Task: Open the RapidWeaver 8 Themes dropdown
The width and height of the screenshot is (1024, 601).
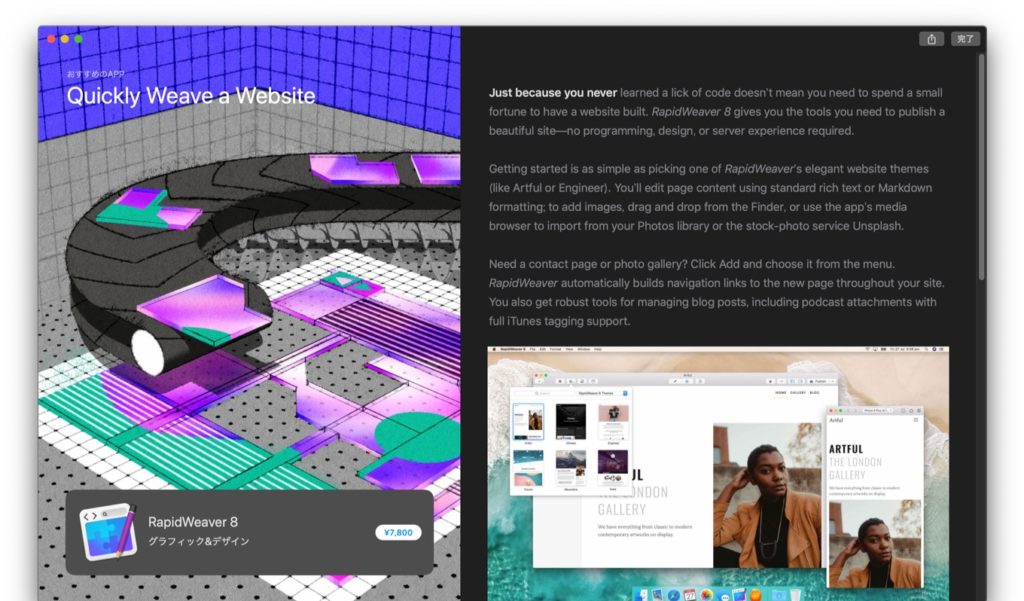Action: coord(596,393)
